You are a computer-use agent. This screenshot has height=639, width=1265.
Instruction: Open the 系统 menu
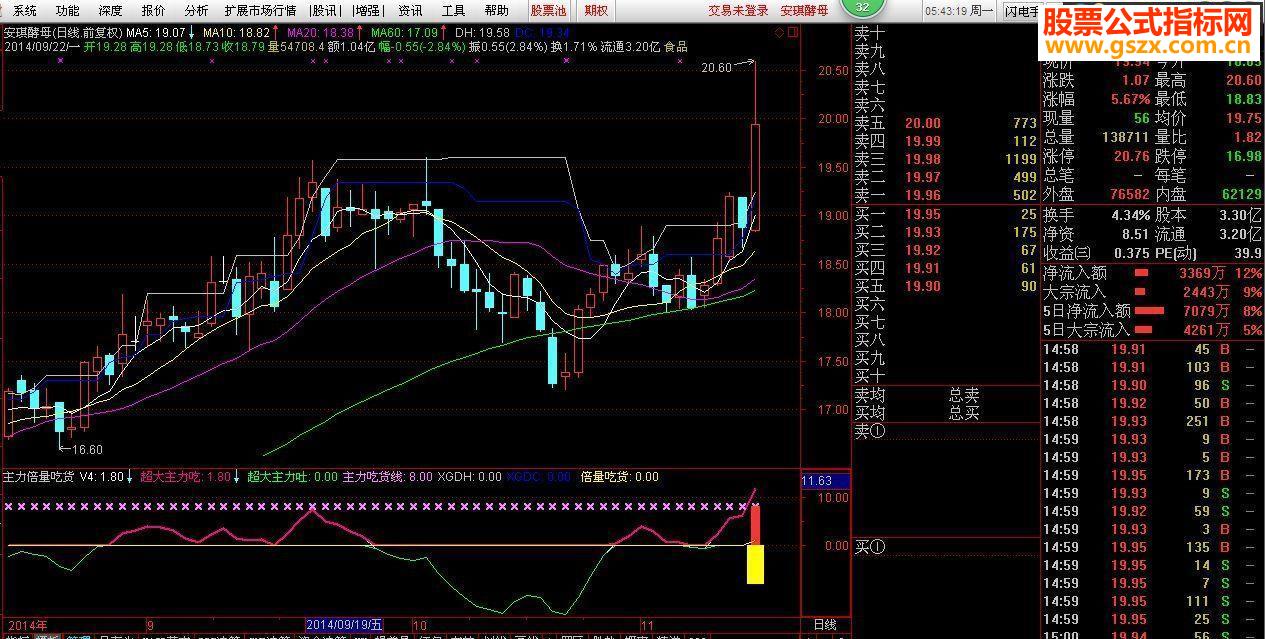pos(25,10)
